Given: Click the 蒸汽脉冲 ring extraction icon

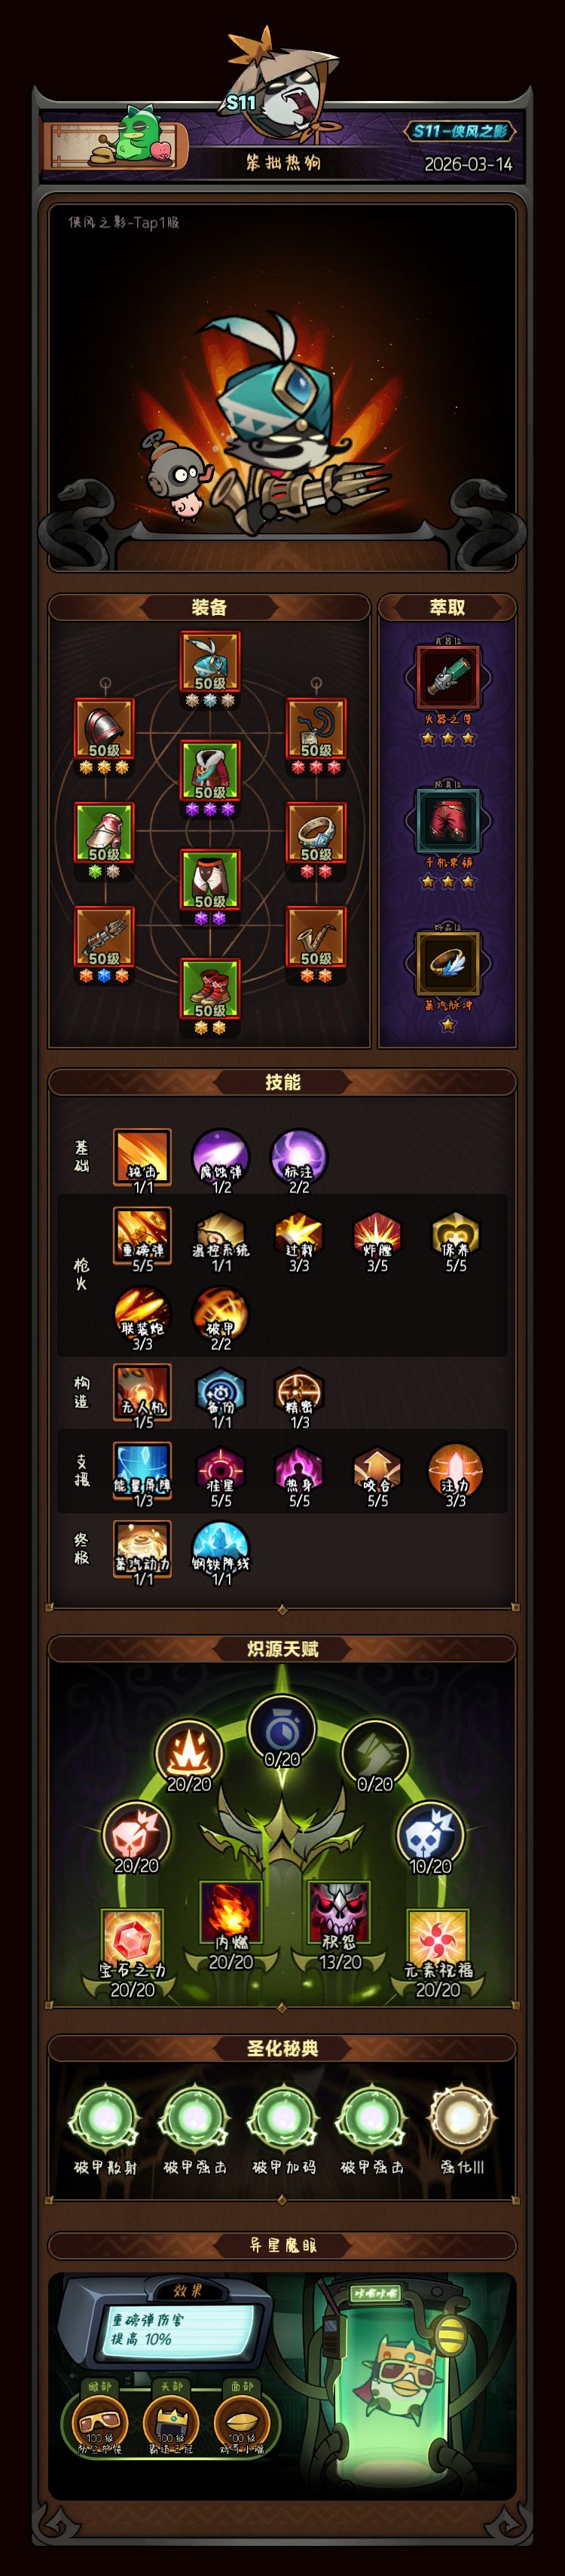Looking at the screenshot, I should click(448, 964).
